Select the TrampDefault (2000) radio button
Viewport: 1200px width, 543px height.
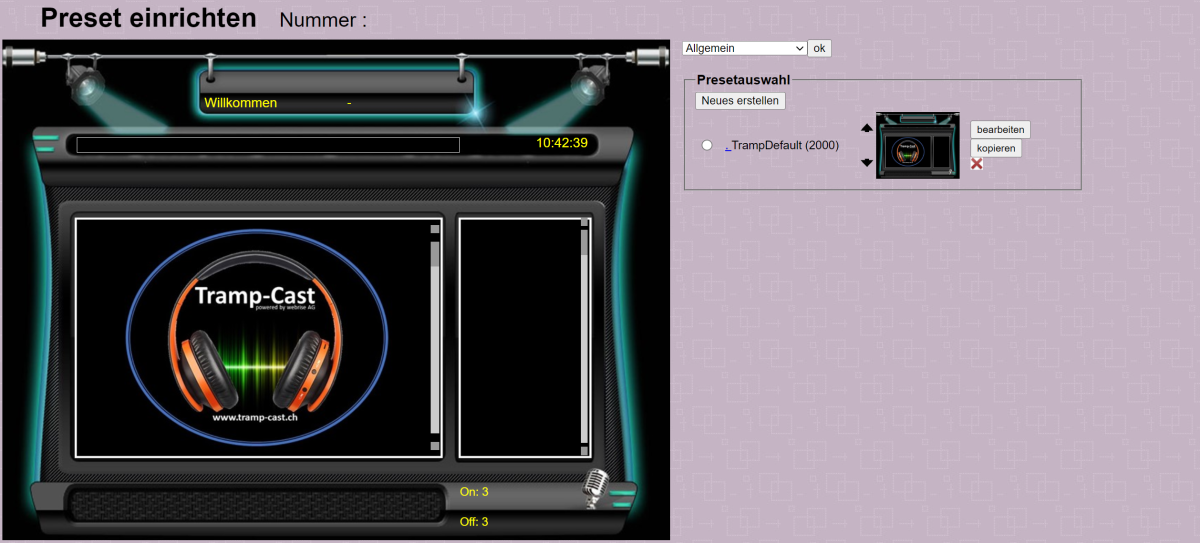pyautogui.click(x=707, y=146)
